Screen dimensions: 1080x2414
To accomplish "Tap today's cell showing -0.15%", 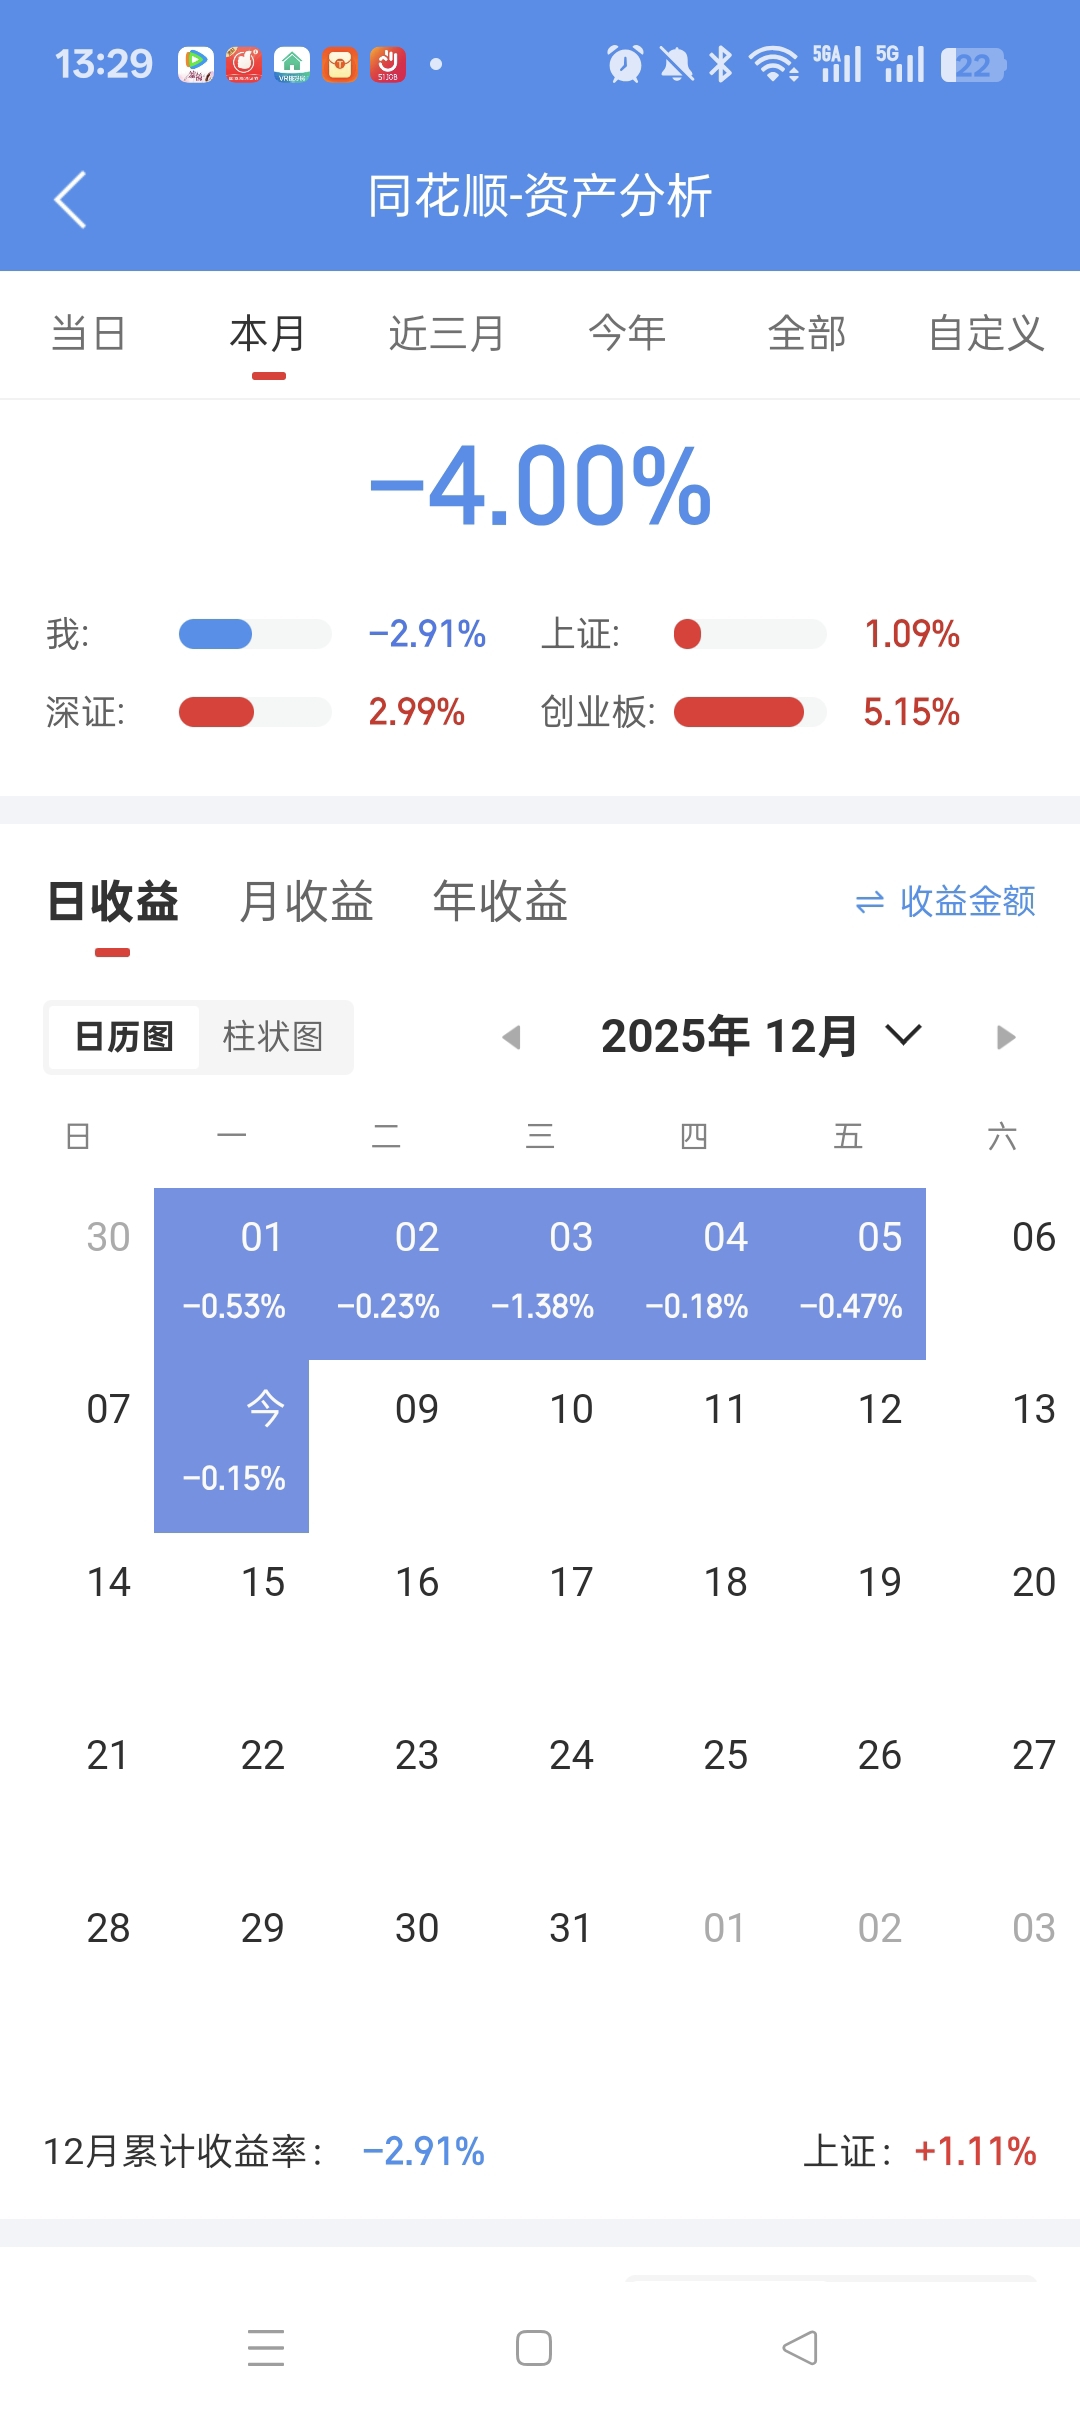I will point(232,1444).
